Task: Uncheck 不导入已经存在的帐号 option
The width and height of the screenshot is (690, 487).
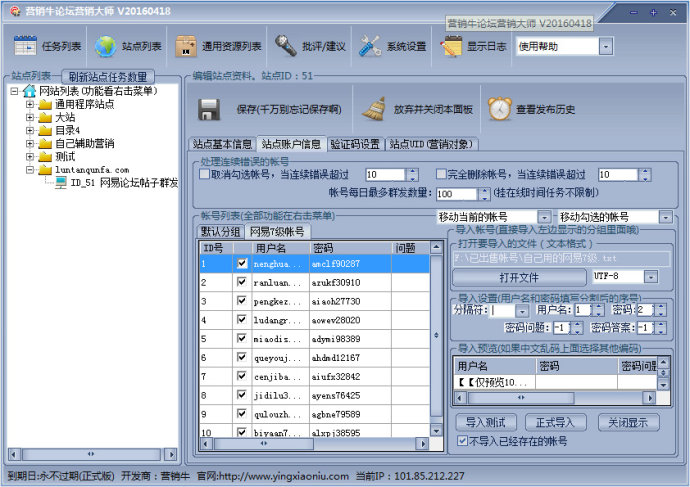Action: (x=461, y=441)
